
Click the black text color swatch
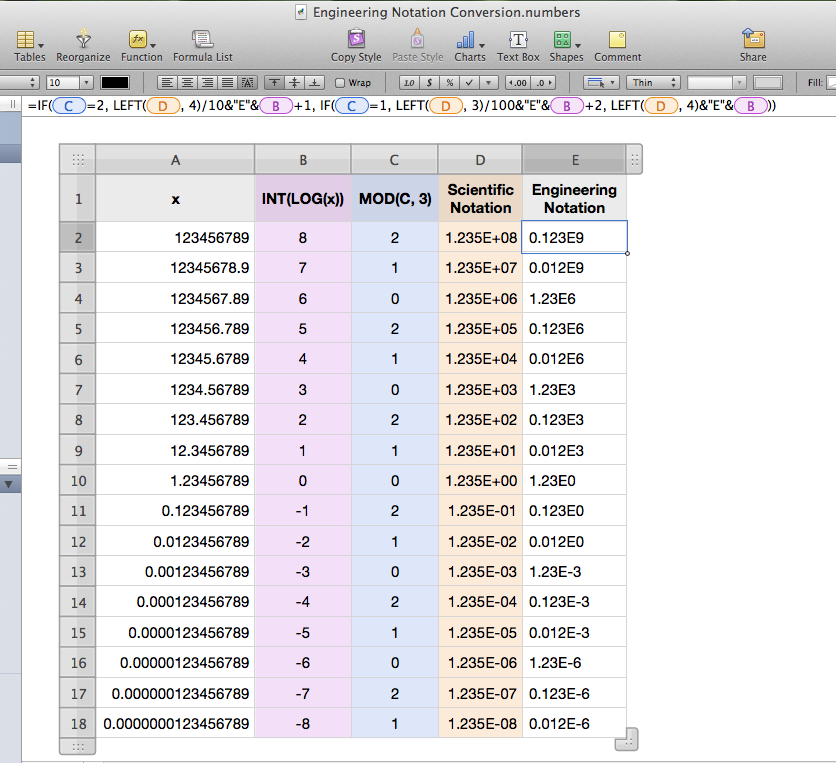[x=115, y=83]
